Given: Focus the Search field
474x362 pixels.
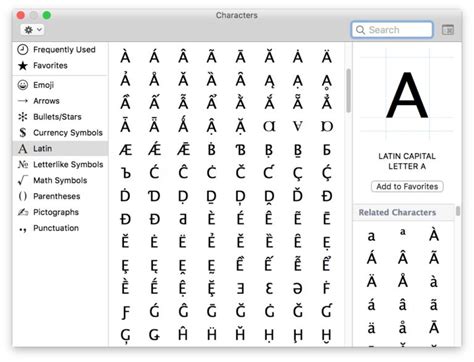Looking at the screenshot, I should pyautogui.click(x=392, y=30).
